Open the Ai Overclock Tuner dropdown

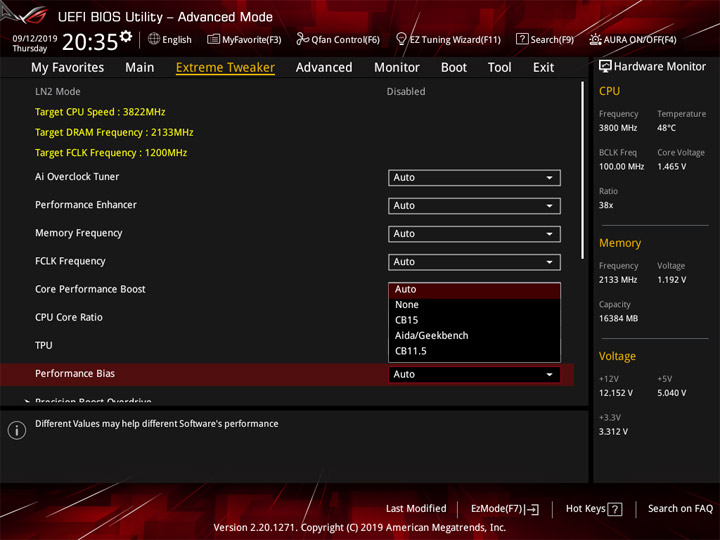pos(474,178)
